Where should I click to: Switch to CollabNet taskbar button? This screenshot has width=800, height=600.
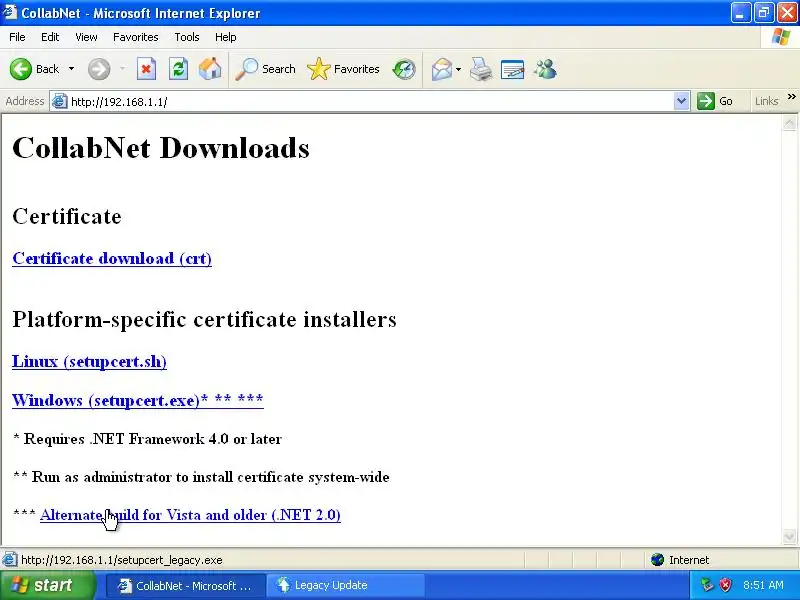tap(186, 585)
